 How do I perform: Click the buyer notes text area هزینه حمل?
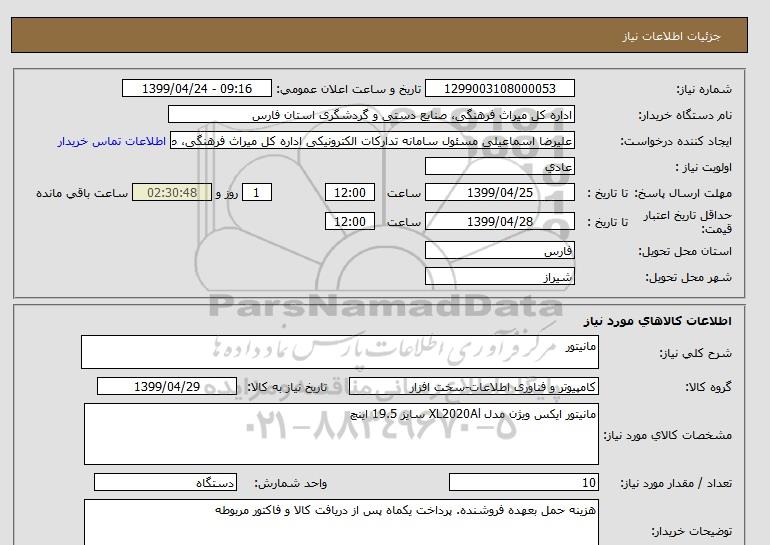click(341, 522)
